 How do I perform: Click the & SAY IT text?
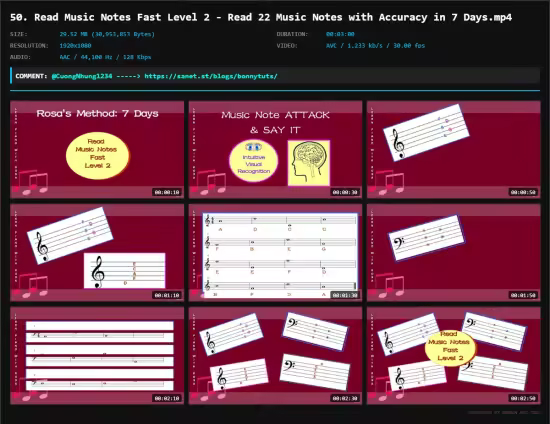tap(275, 130)
